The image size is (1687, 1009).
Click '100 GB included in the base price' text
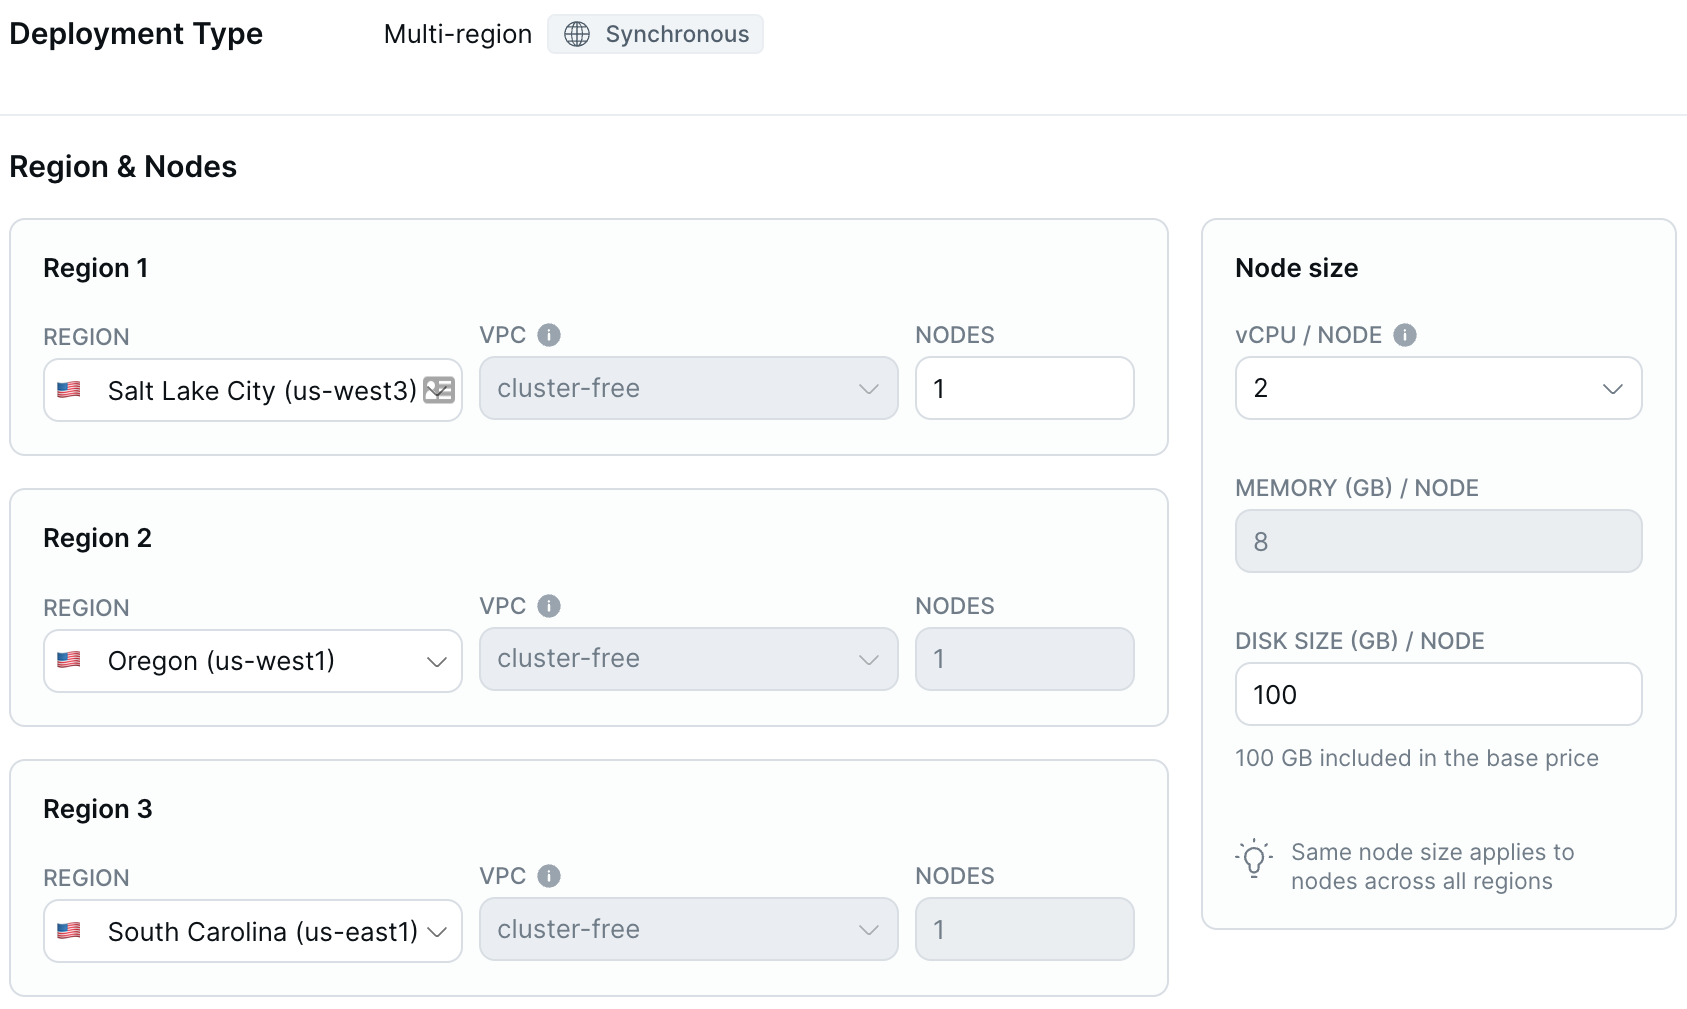(x=1417, y=758)
